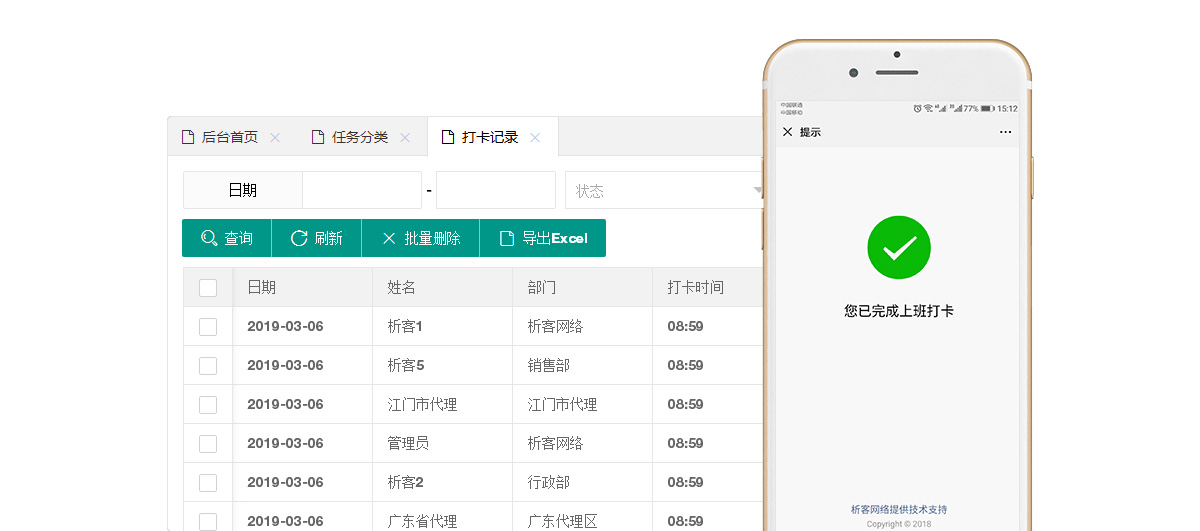This screenshot has width=1200, height=531.
Task: Click the document icon on 打卡记录 tab
Action: tap(448, 137)
